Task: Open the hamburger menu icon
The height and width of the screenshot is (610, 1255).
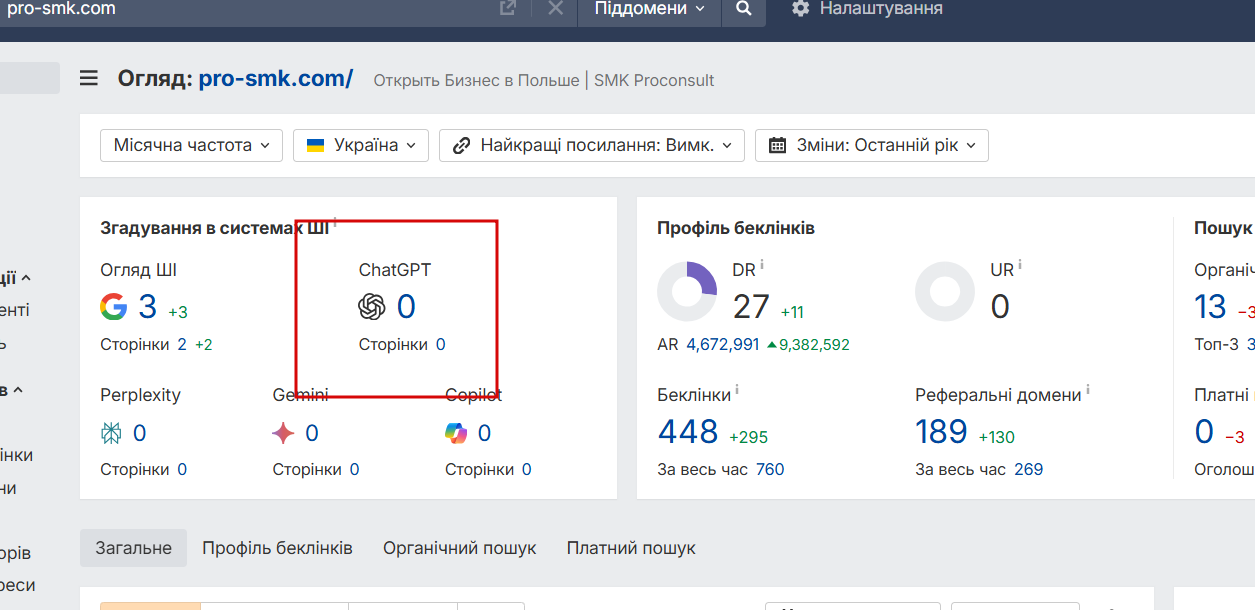Action: tap(89, 78)
